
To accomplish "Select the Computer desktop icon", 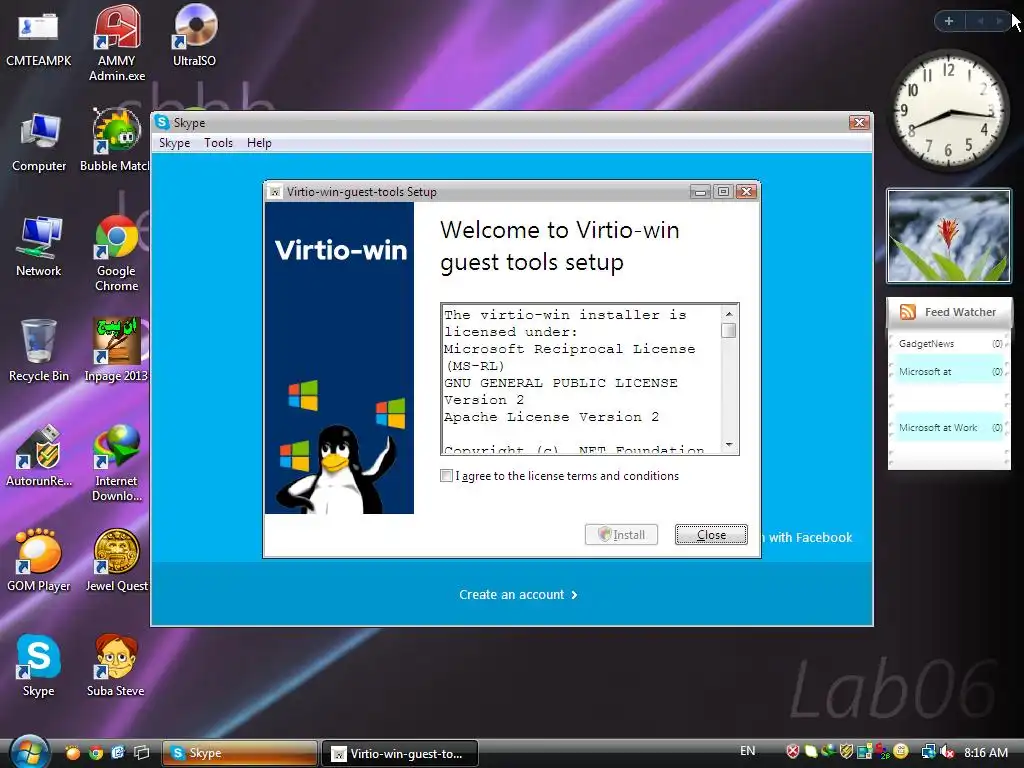I will (x=39, y=142).
